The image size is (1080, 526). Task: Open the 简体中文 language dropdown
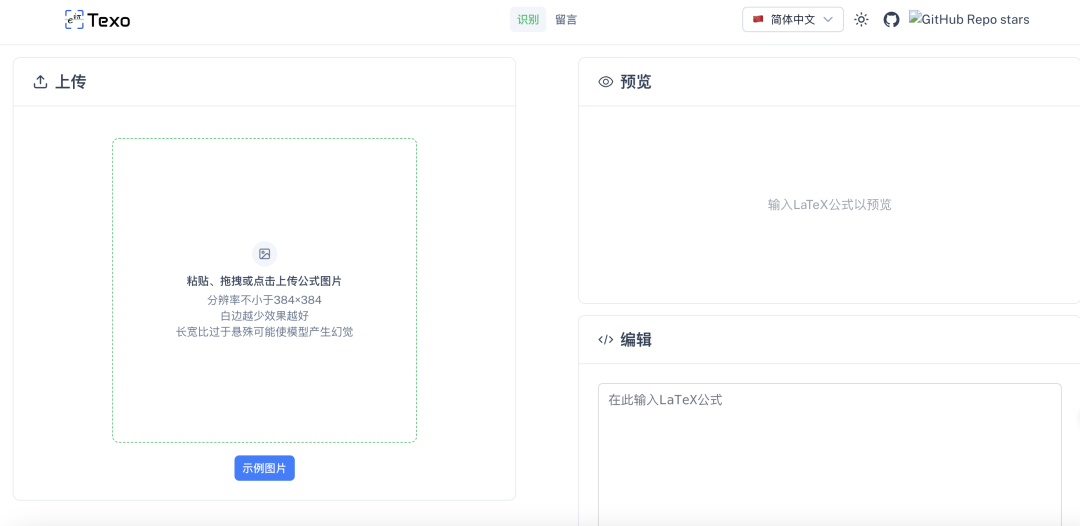792,19
